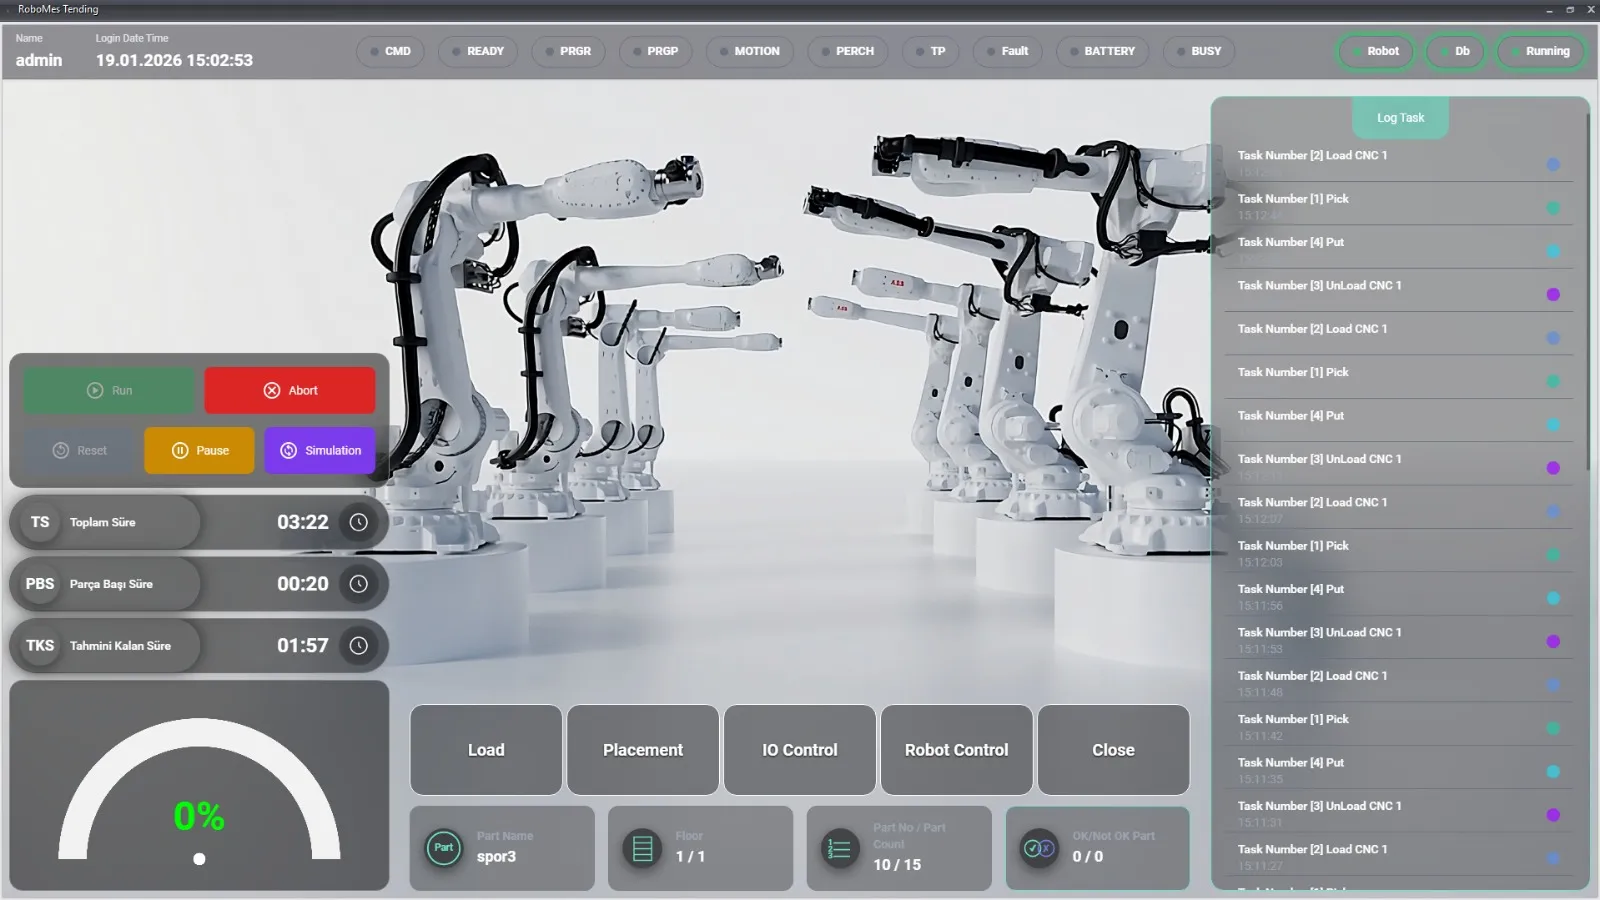Start the purple Simulation mode
The image size is (1600, 900).
click(320, 451)
